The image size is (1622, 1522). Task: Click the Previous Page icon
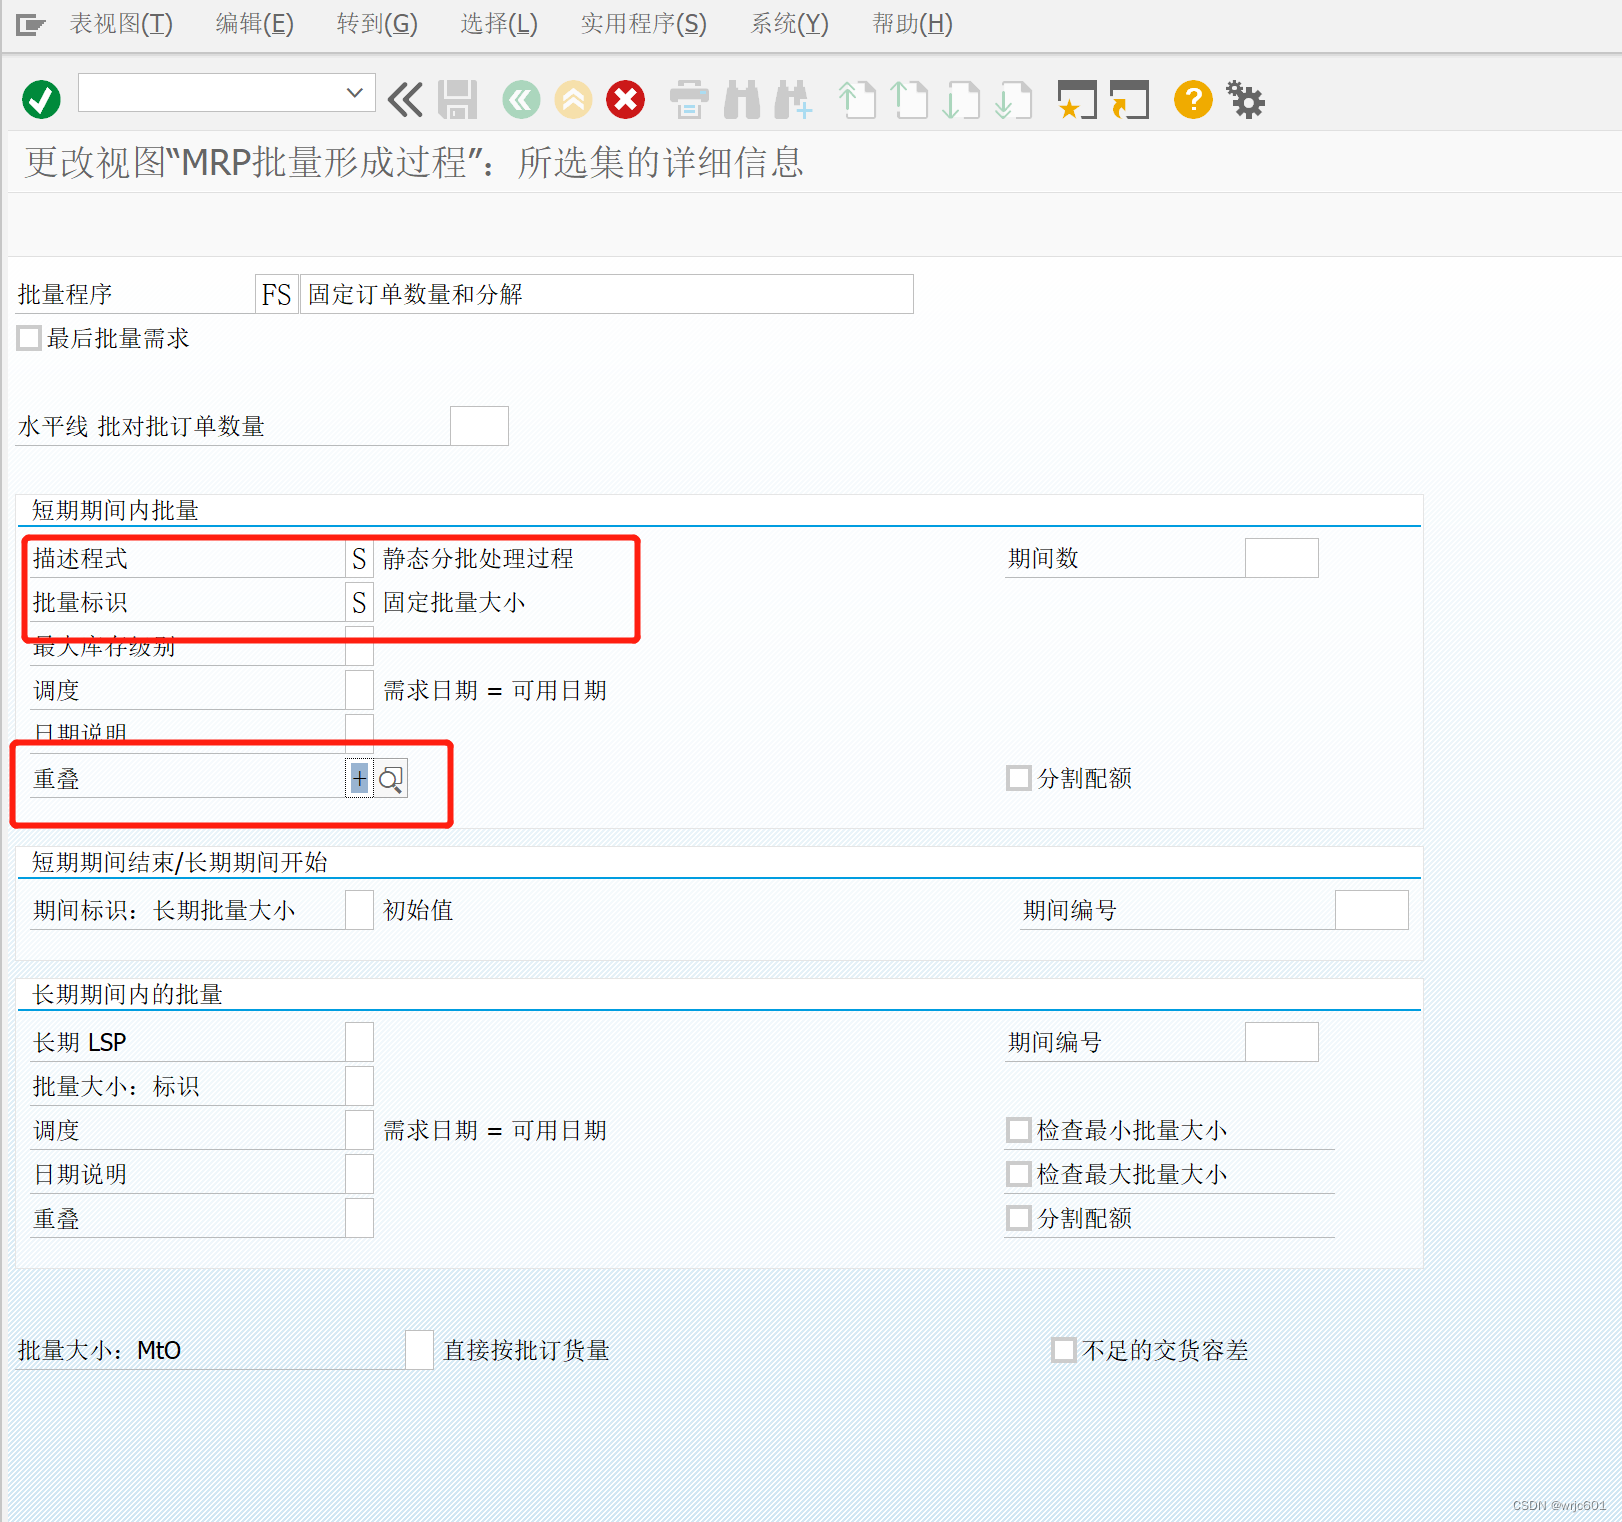coord(909,99)
